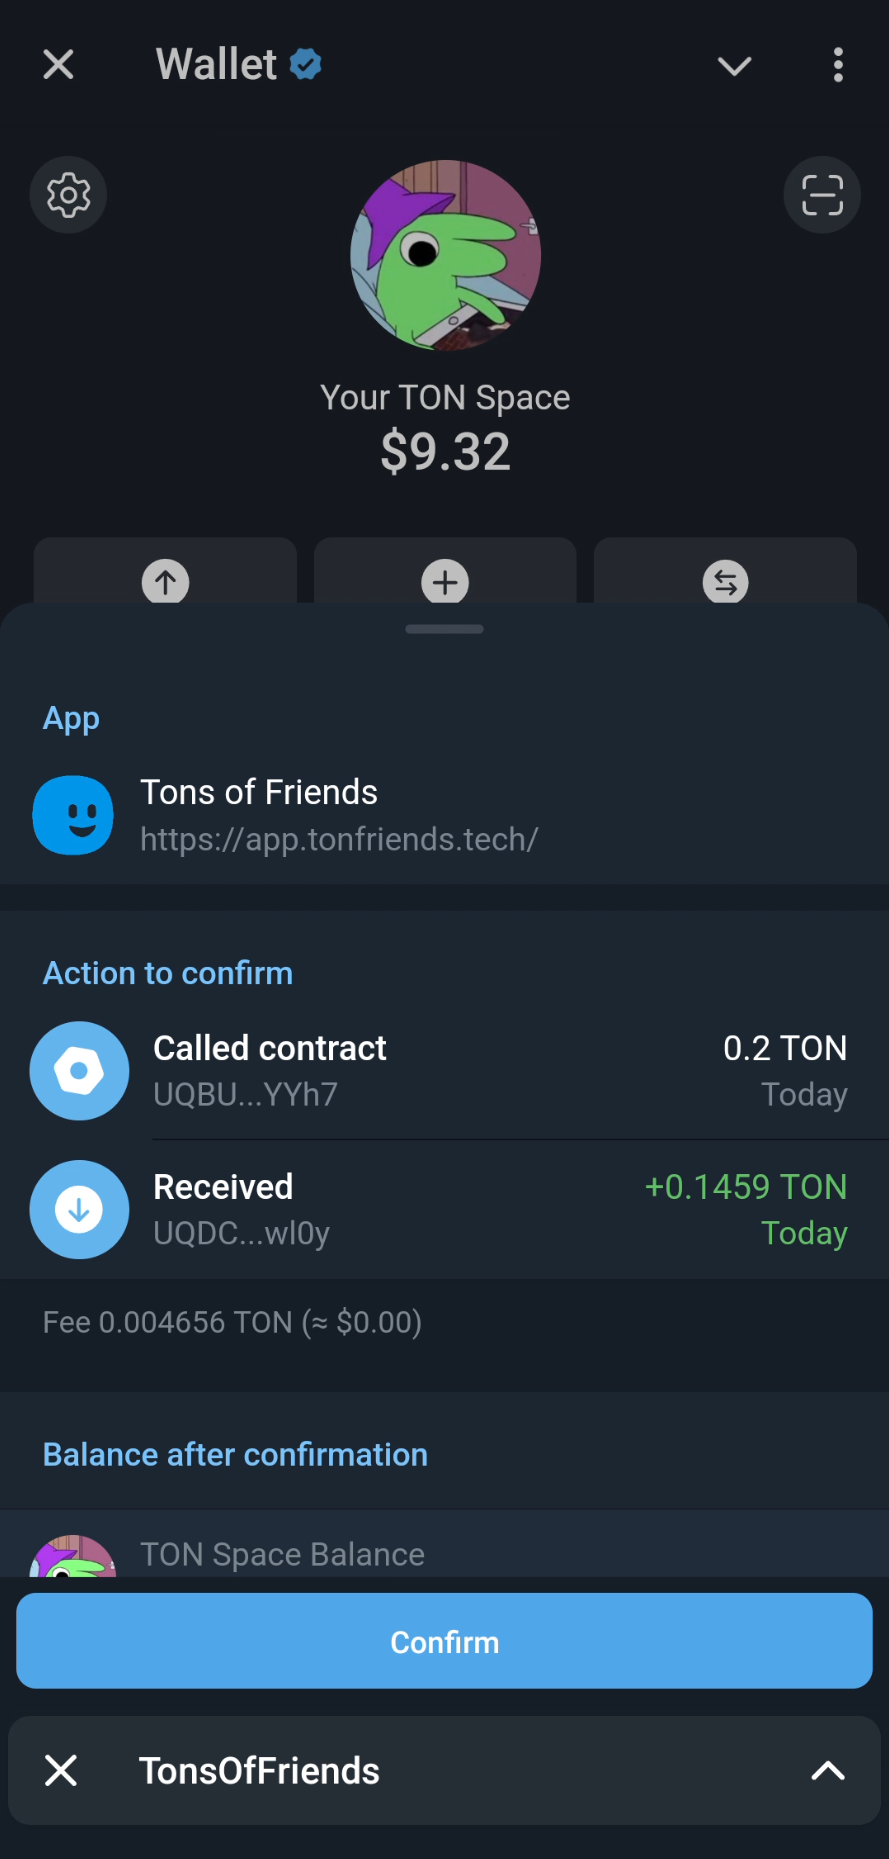Viewport: 889px width, 1859px height.
Task: Tap the TON Space Balance row
Action: click(x=282, y=1554)
